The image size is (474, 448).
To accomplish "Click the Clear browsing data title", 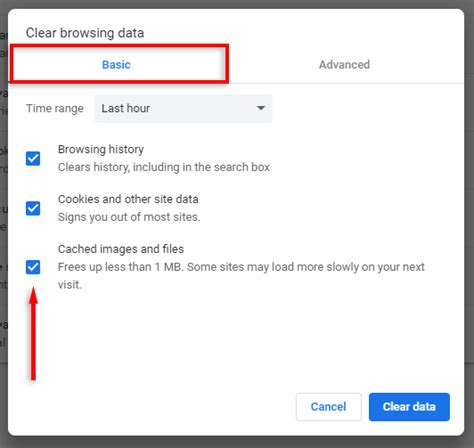I will 85,33.
